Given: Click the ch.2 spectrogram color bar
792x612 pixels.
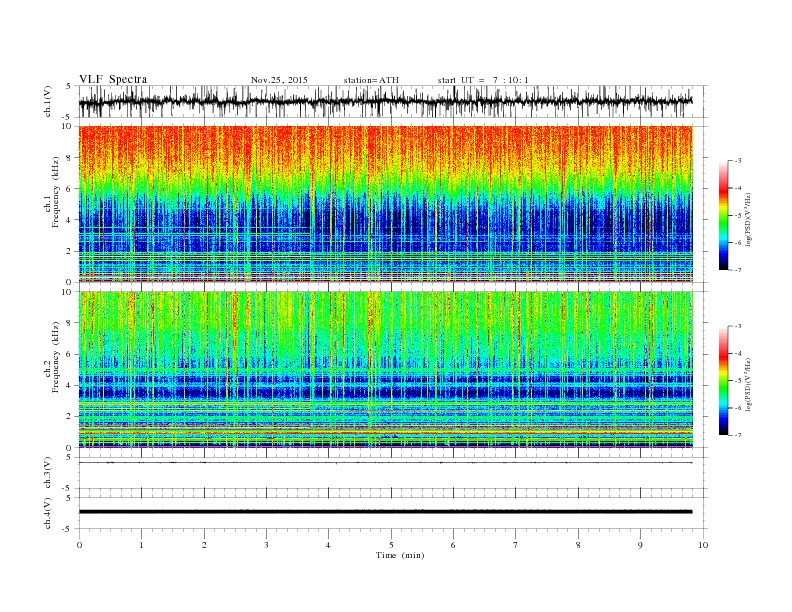Looking at the screenshot, I should tap(723, 381).
